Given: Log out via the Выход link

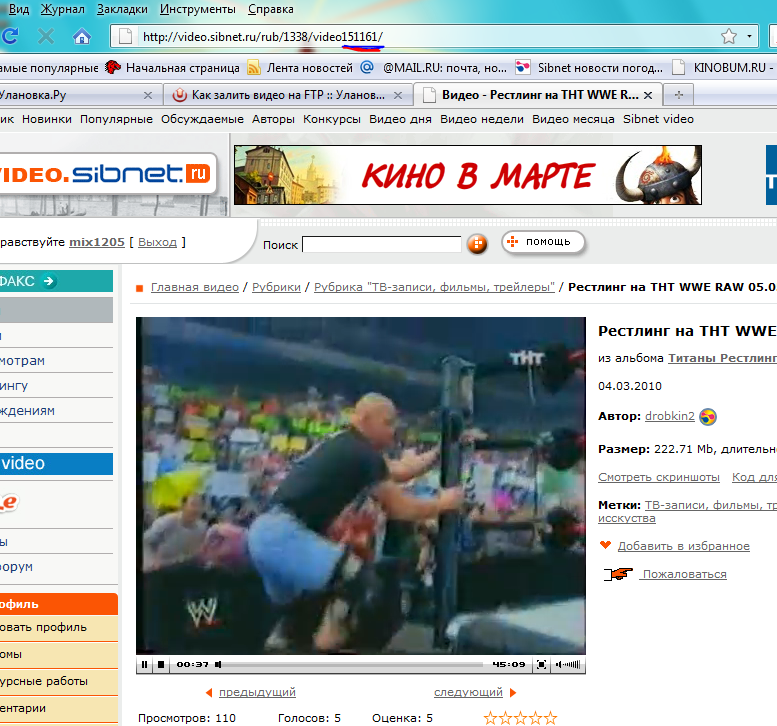Looking at the screenshot, I should [157, 242].
